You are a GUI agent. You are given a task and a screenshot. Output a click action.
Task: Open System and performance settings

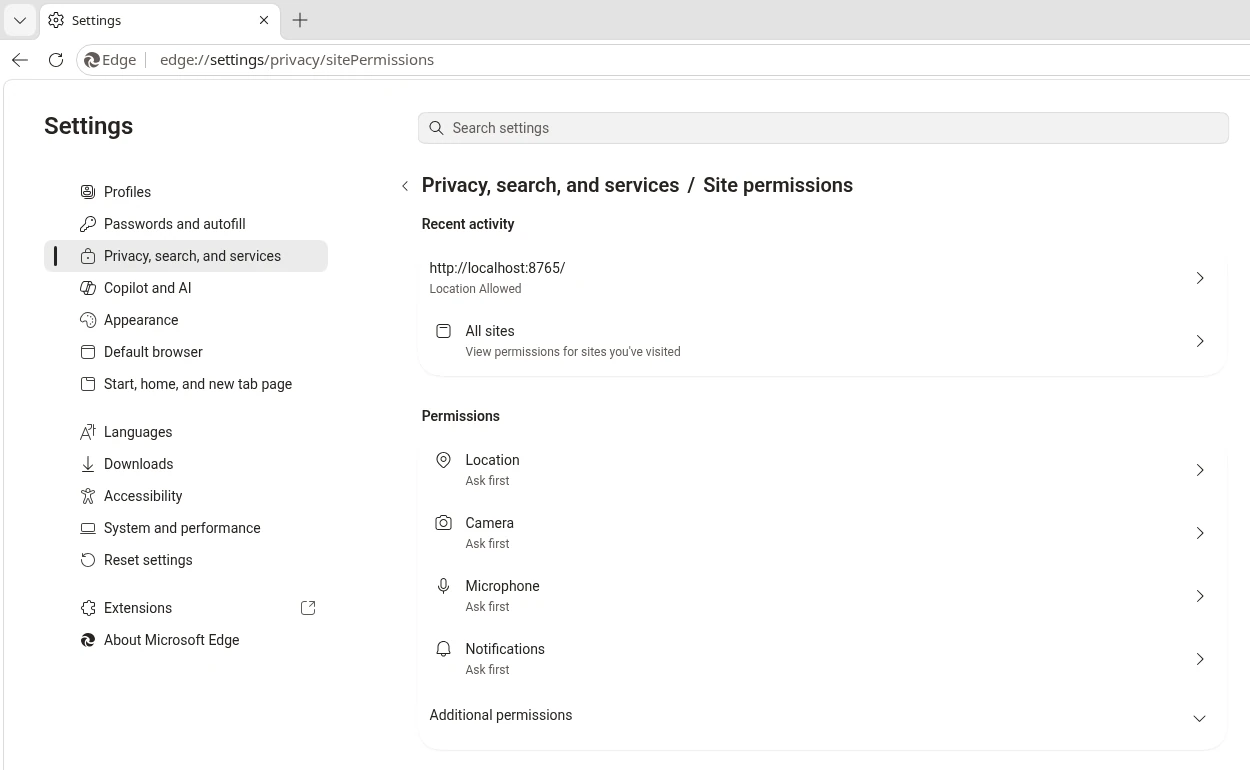coord(186,528)
